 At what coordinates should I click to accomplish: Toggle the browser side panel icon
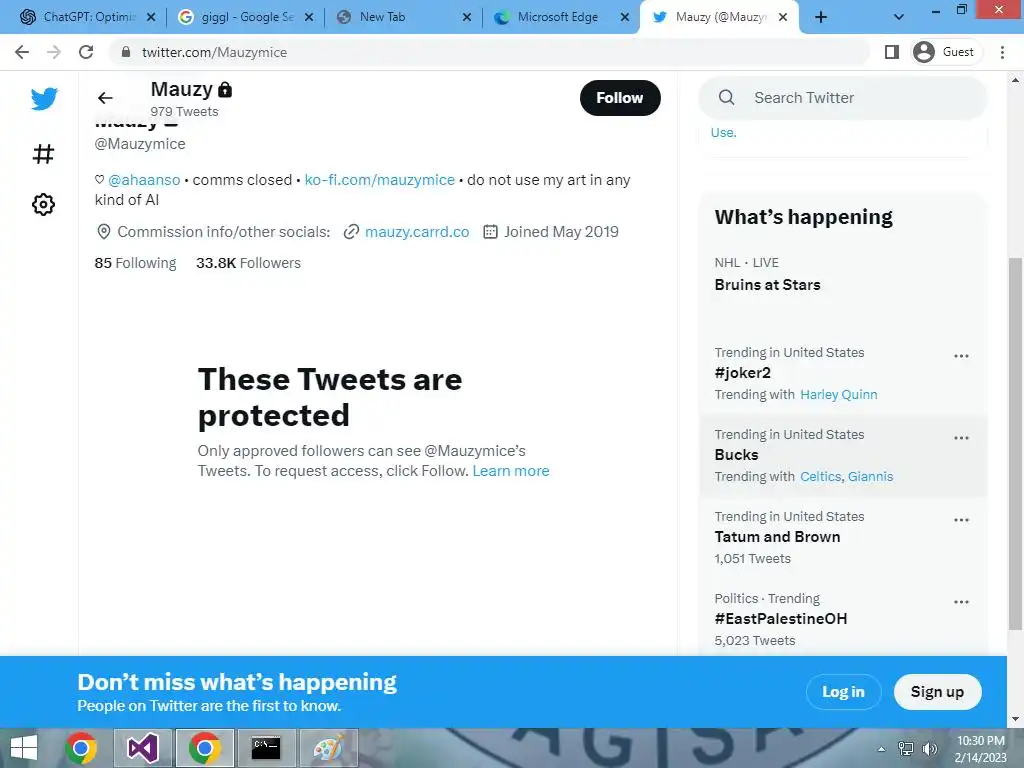pos(891,52)
